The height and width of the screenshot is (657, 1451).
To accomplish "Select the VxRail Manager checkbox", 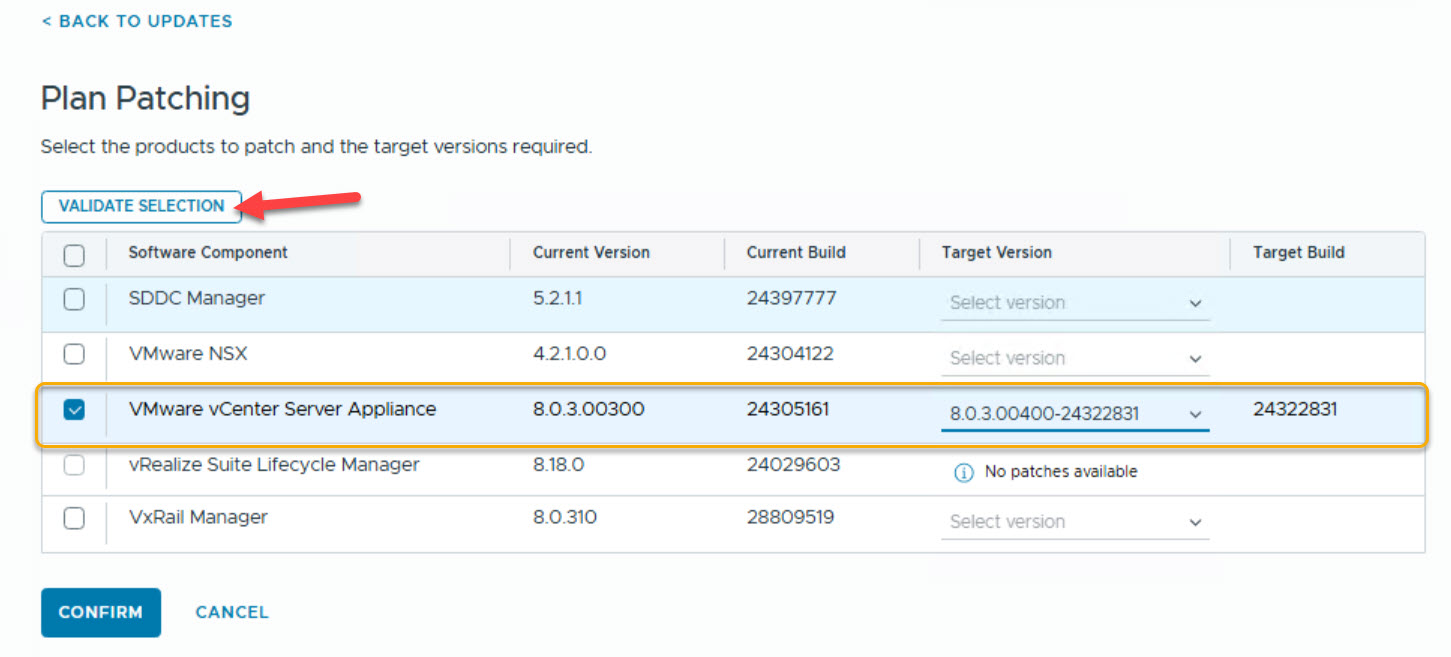I will pos(74,518).
